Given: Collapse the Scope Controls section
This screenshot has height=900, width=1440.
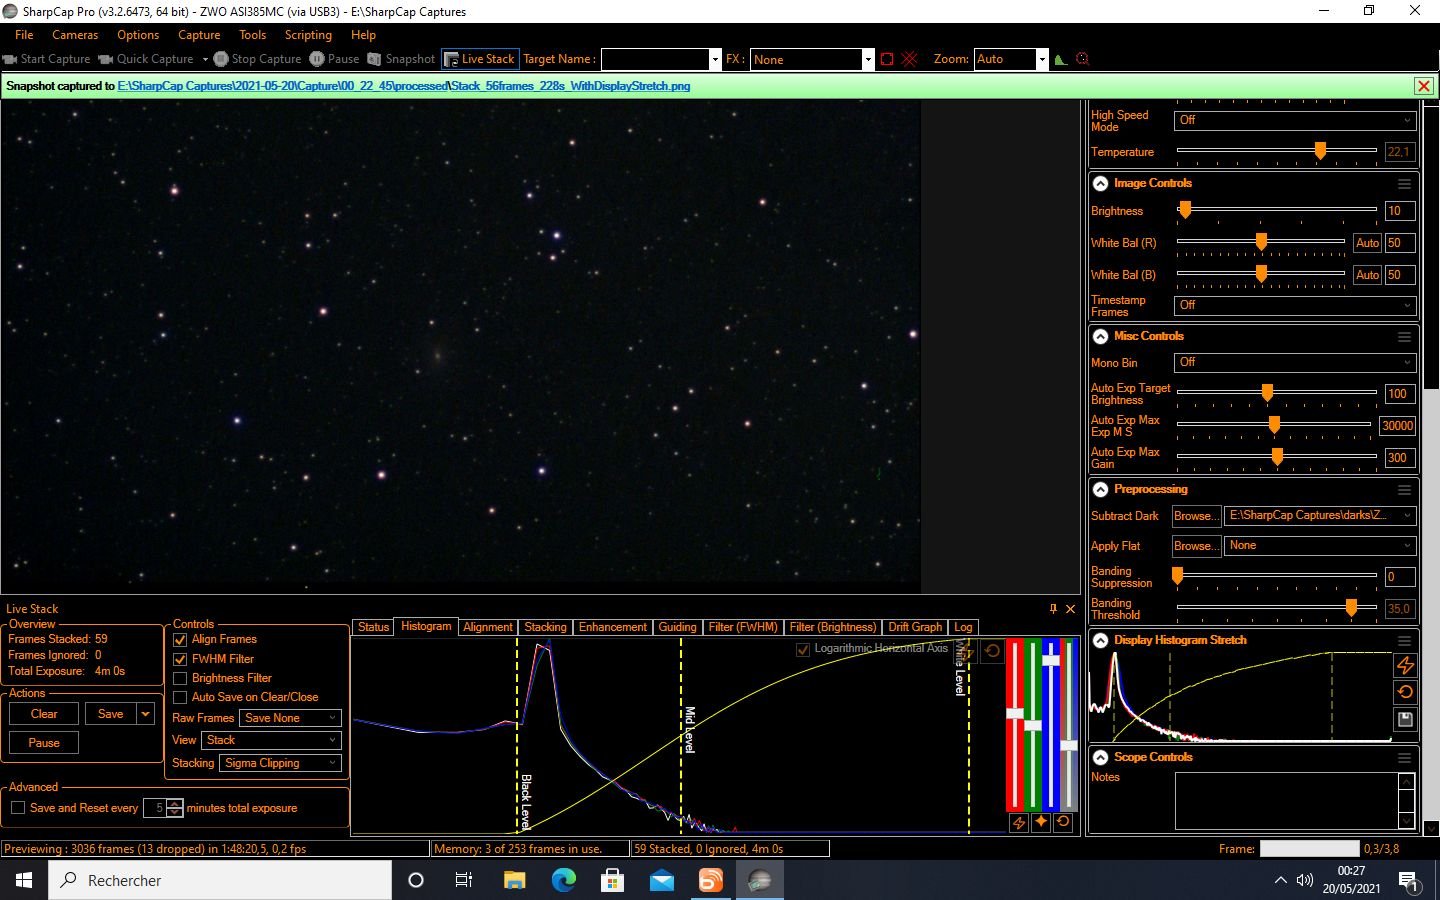Looking at the screenshot, I should click(1100, 758).
